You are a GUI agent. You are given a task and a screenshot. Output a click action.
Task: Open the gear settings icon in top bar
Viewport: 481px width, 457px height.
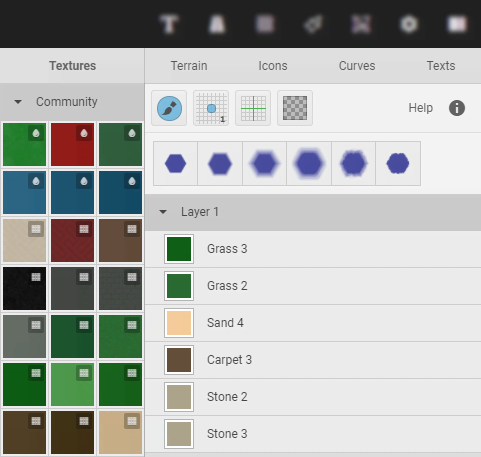409,24
